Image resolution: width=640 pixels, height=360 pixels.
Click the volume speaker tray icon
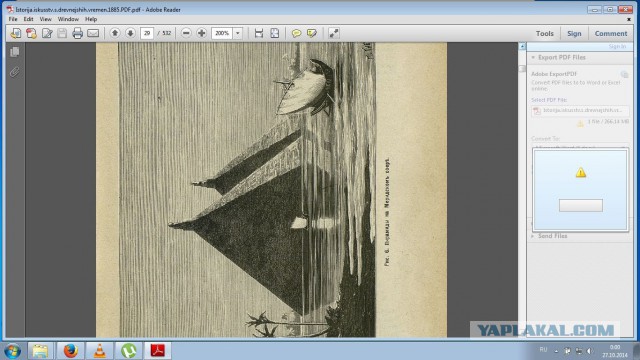pos(590,351)
